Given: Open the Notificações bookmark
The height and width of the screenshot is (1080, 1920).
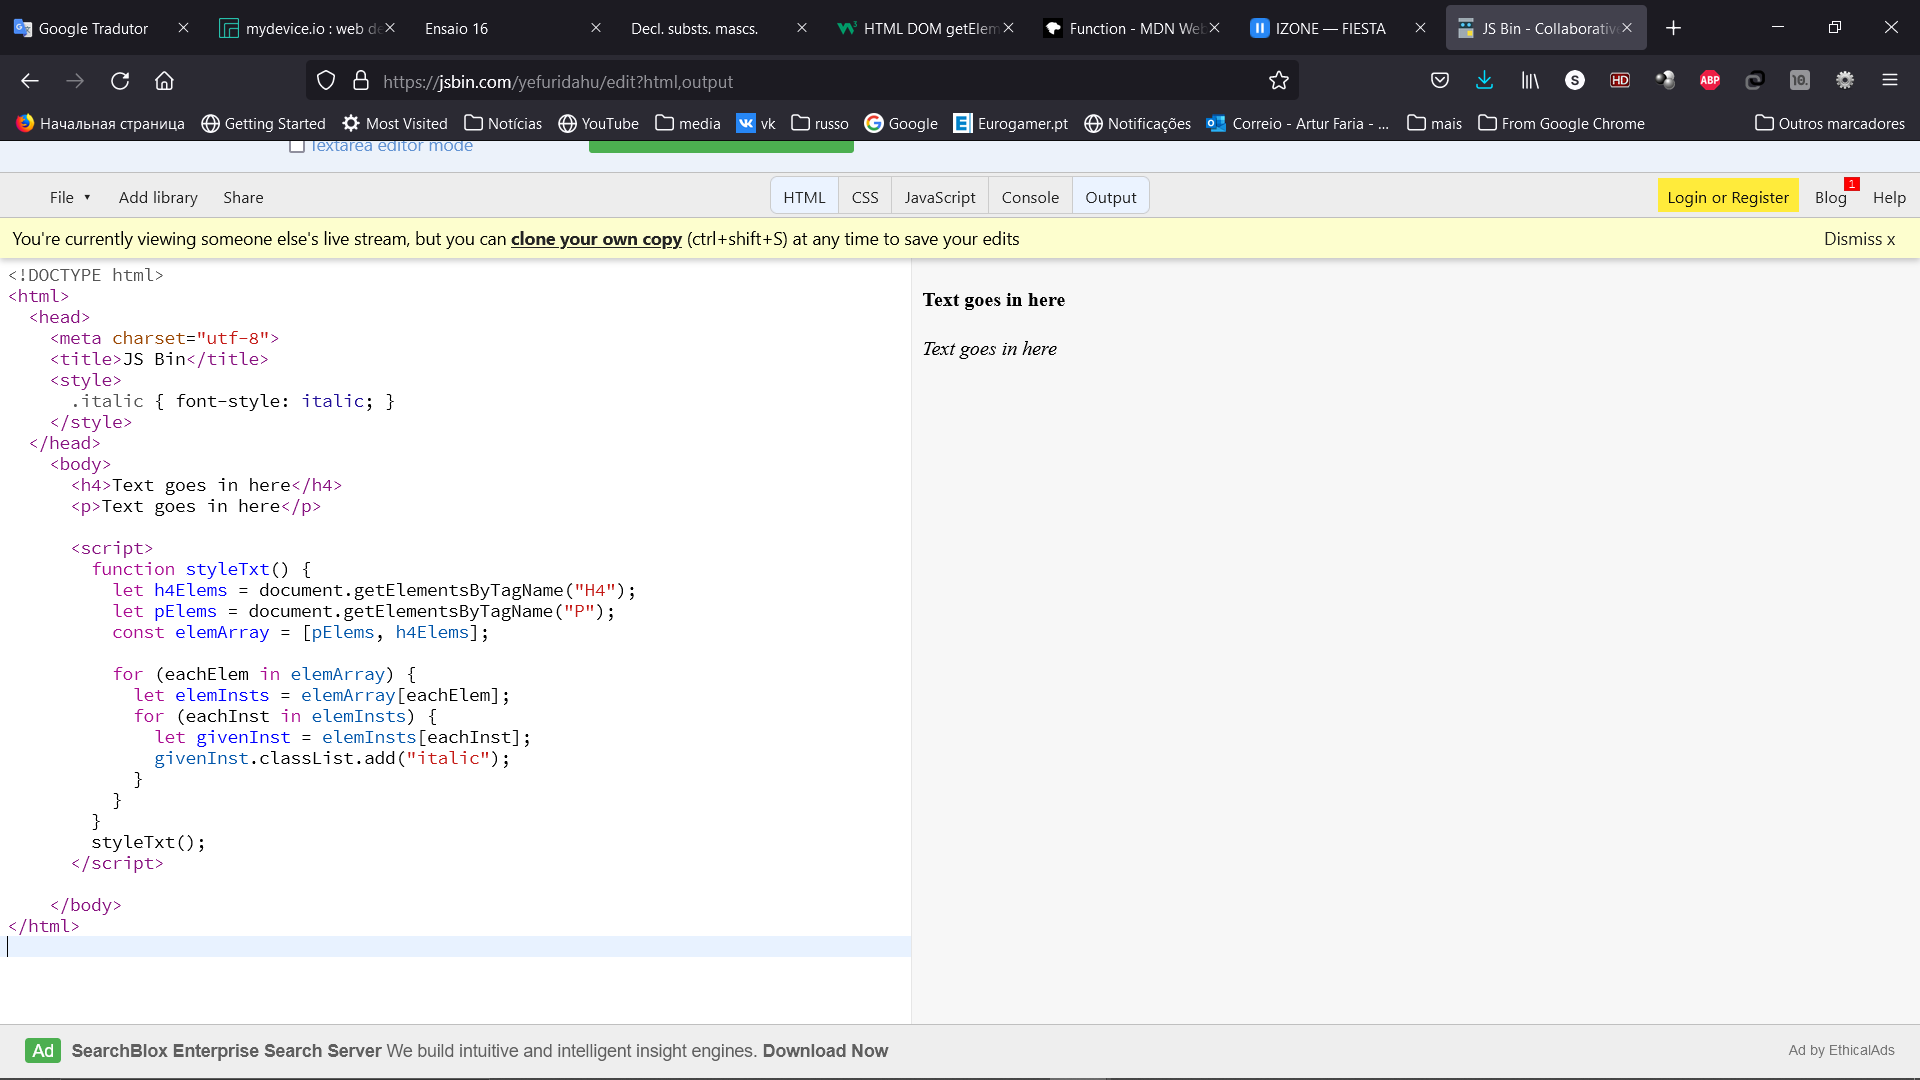Looking at the screenshot, I should click(1138, 124).
